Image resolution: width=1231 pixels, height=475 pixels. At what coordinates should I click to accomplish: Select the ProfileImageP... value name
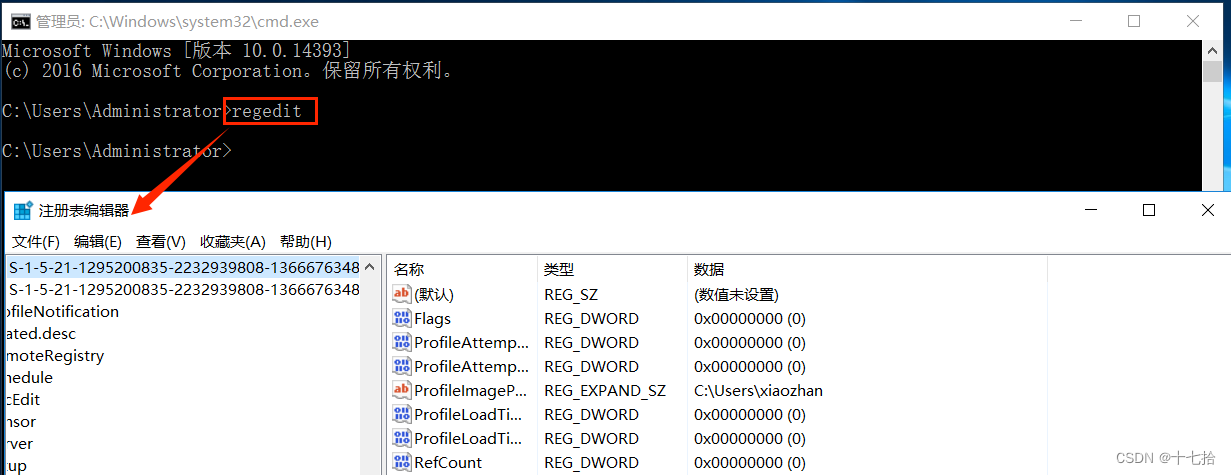click(x=471, y=390)
